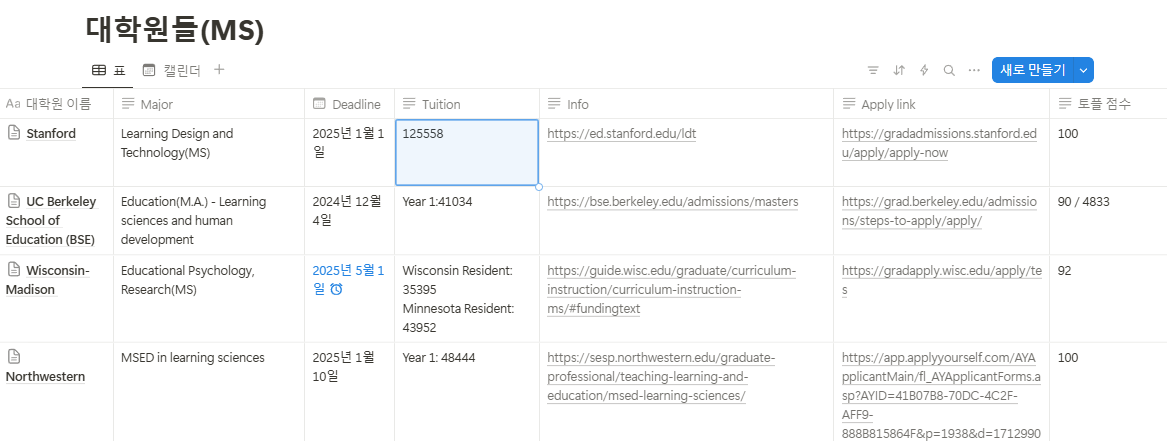Image resolution: width=1167 pixels, height=441 pixels.
Task: Open the Stanford row title
Action: tap(51, 134)
